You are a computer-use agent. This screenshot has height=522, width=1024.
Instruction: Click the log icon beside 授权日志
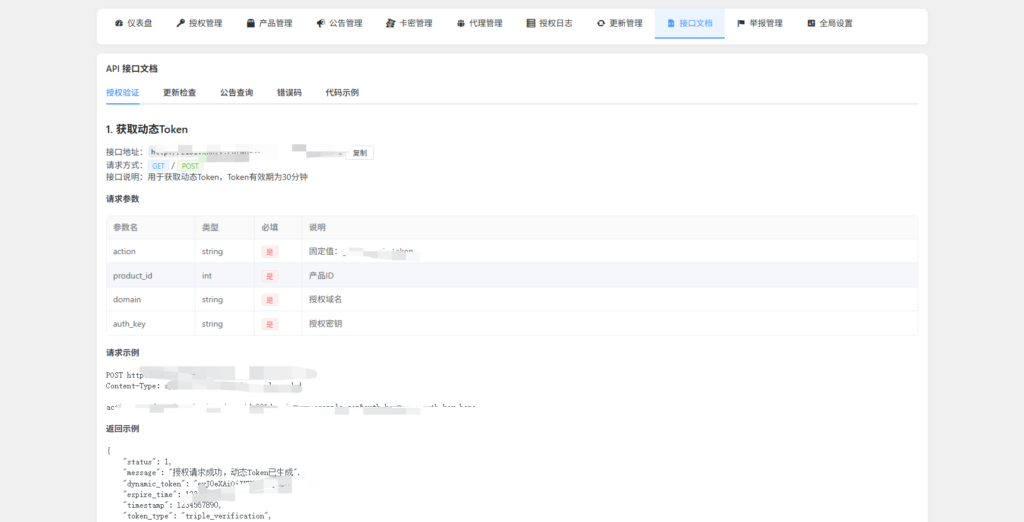pos(531,23)
